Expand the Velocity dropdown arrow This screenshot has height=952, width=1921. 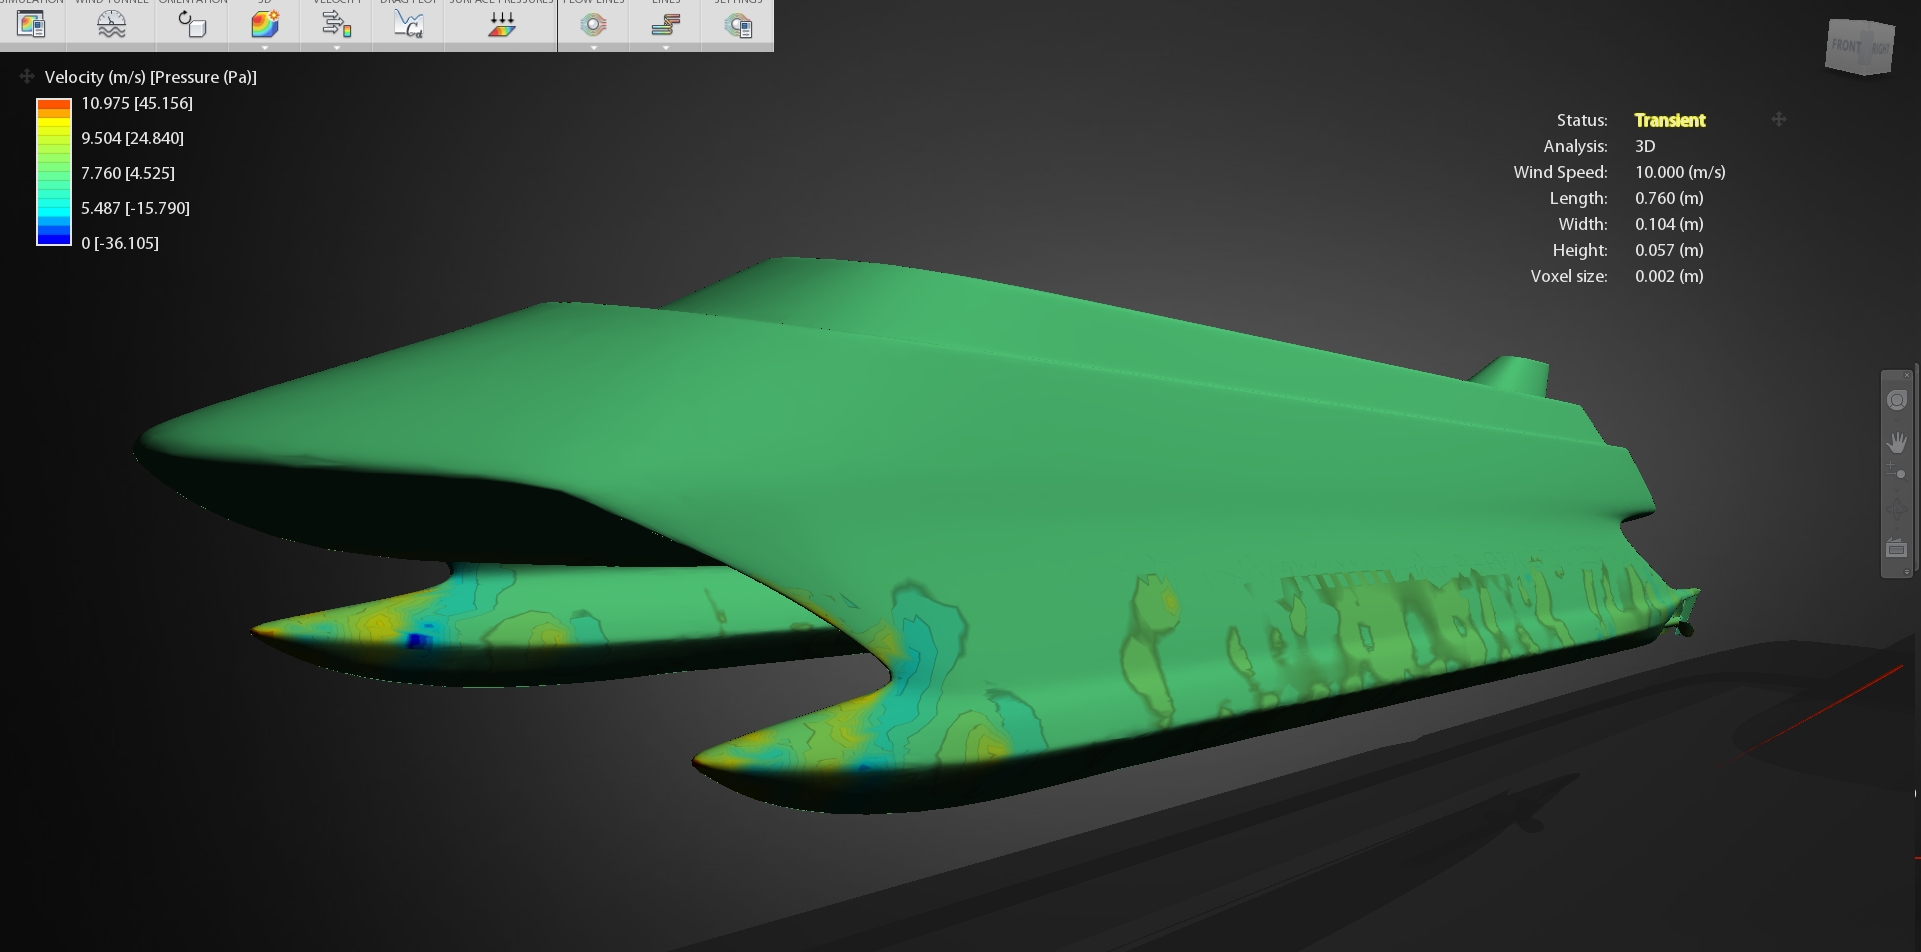(x=337, y=47)
